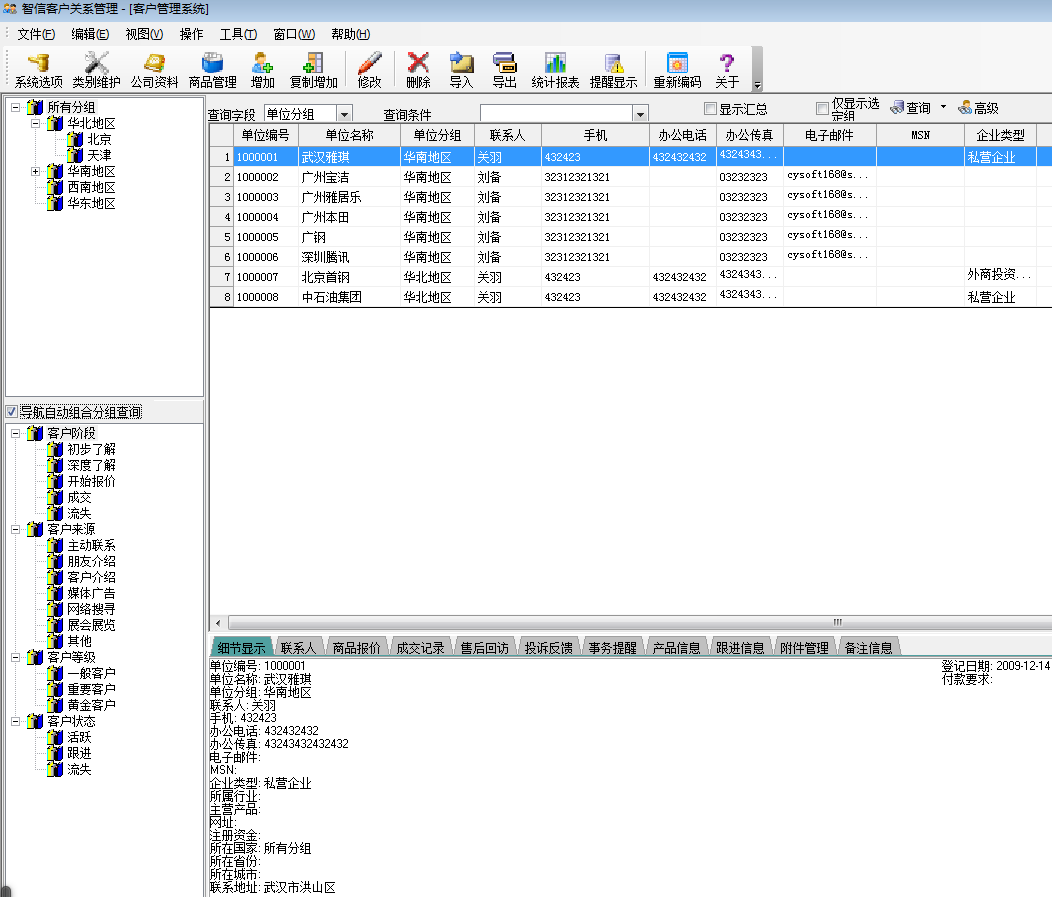Screen dimensions: 1052x897
Task: Toggle 导航自动组合分组查询 checkbox
Action: 11,411
